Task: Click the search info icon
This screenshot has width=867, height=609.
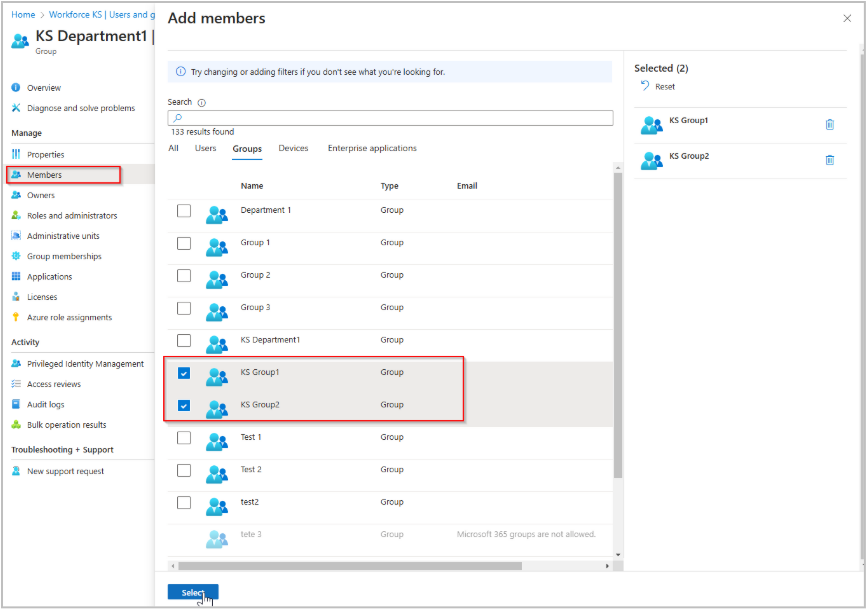Action: 201,102
